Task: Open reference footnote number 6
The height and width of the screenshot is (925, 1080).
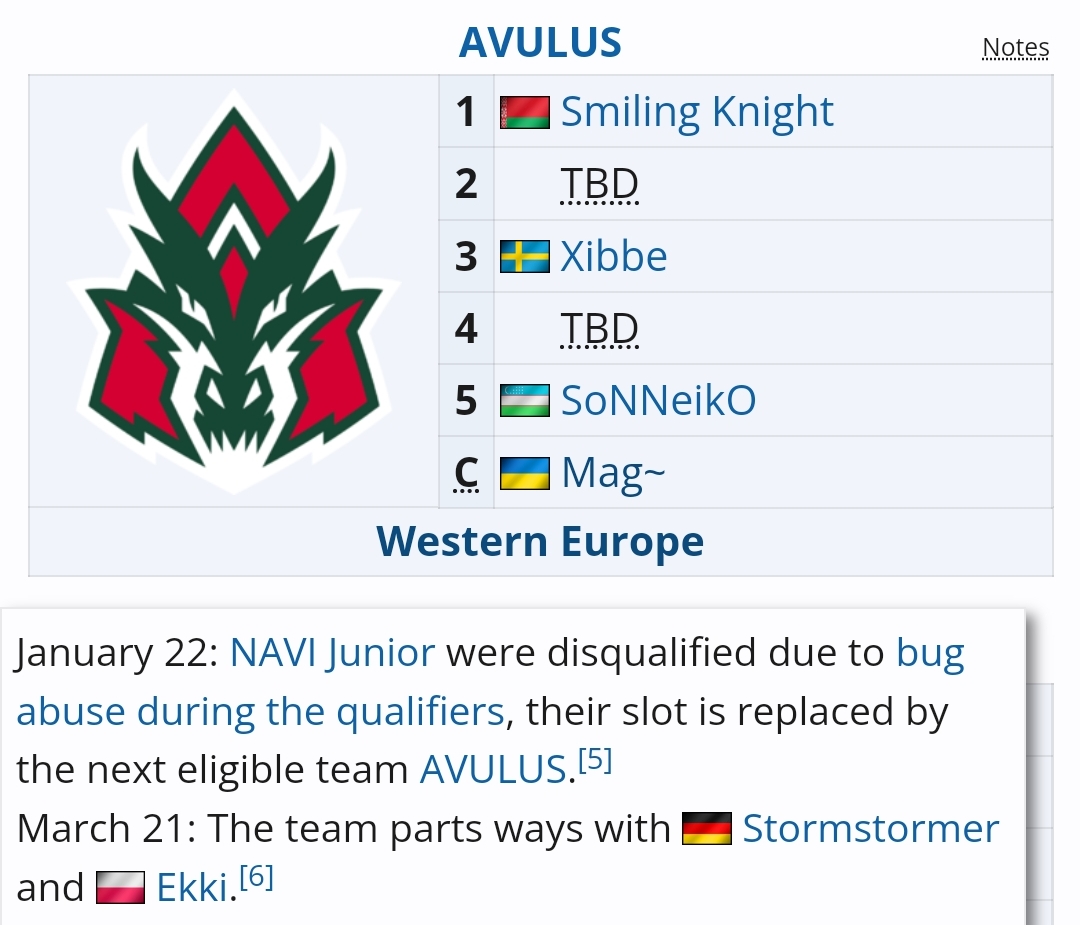Action: [257, 879]
